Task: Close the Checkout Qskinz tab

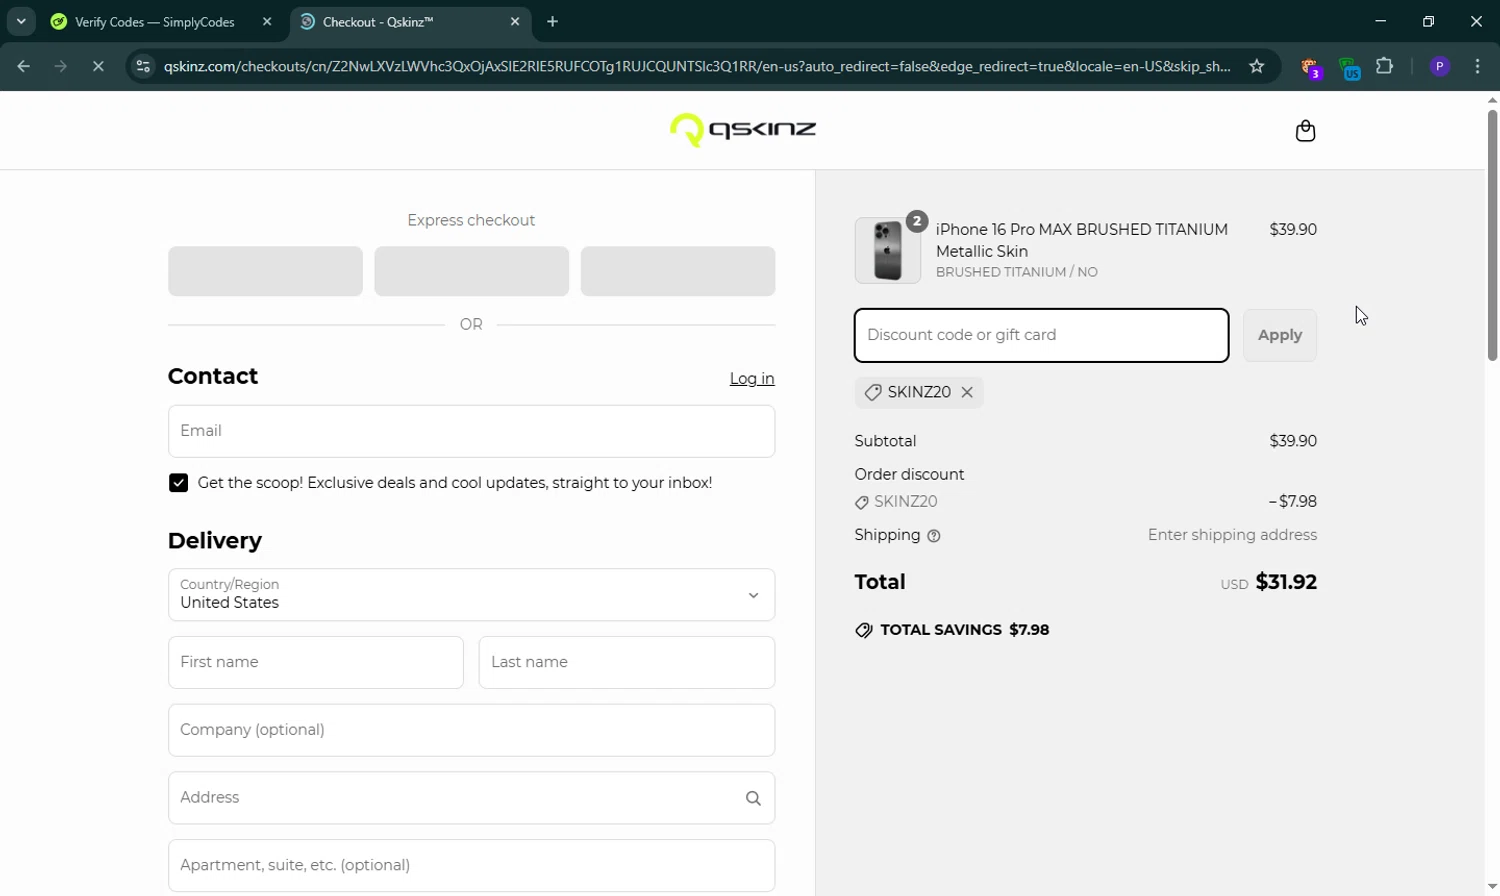Action: [x=515, y=21]
